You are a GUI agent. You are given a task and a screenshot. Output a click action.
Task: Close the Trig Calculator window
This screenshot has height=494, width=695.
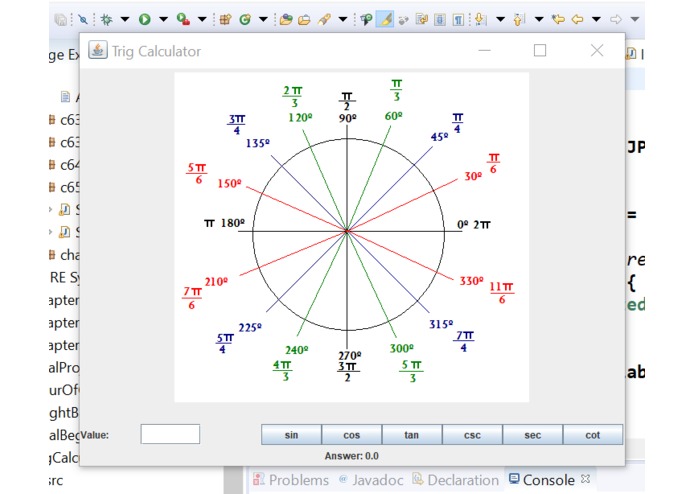[x=597, y=51]
